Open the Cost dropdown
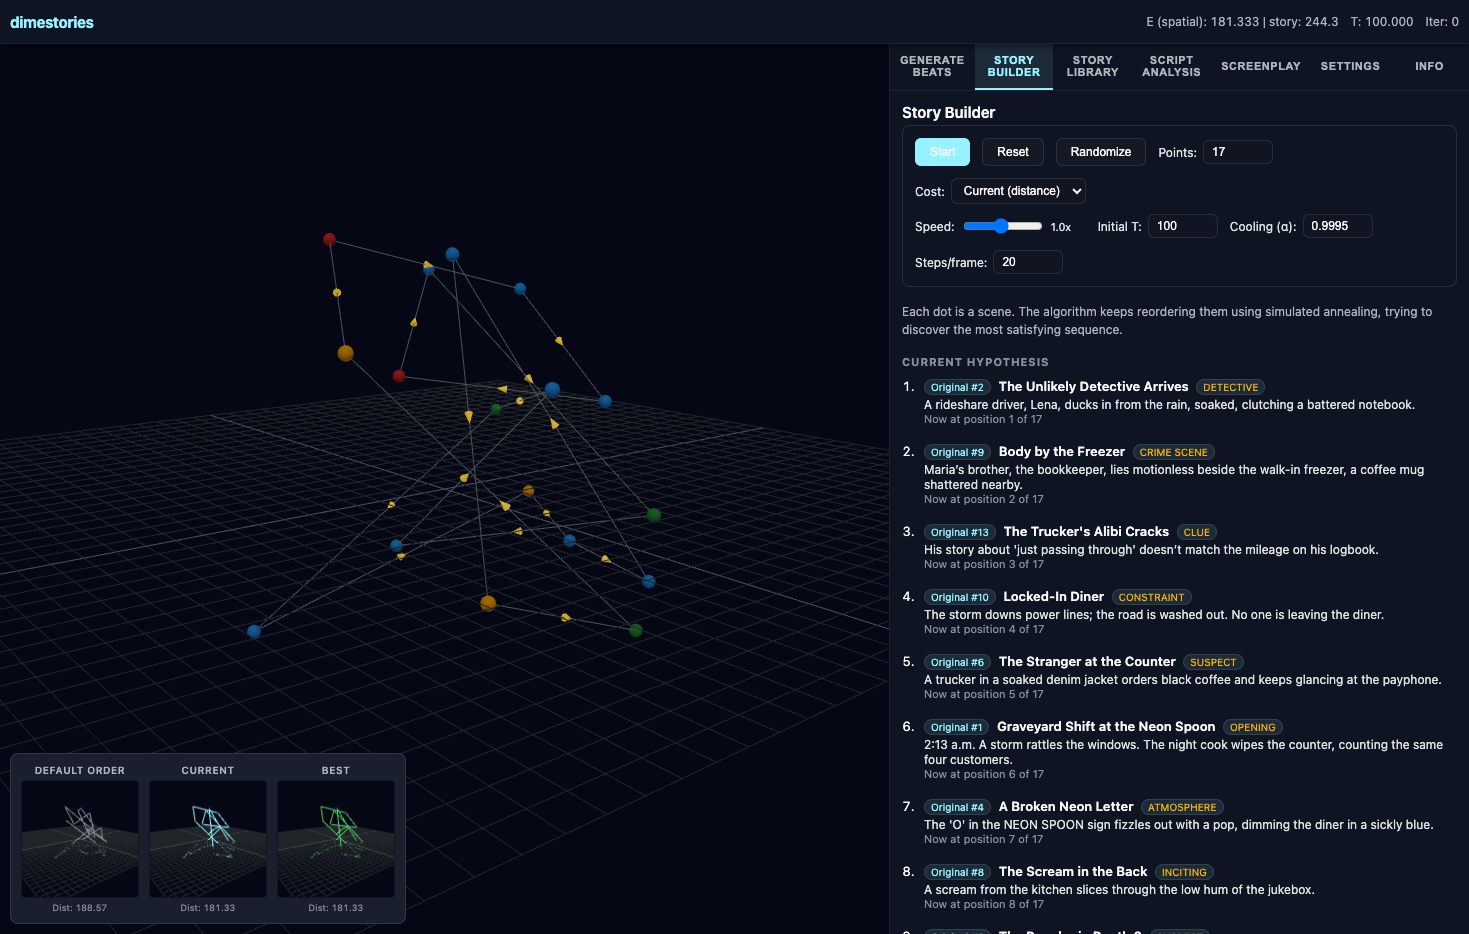The width and height of the screenshot is (1469, 934). 1018,191
